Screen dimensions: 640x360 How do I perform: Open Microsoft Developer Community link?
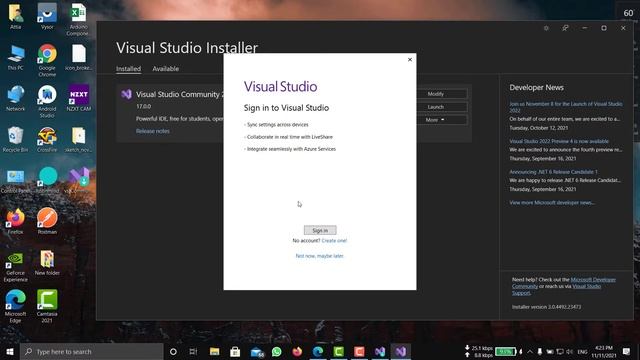pyautogui.click(x=593, y=280)
